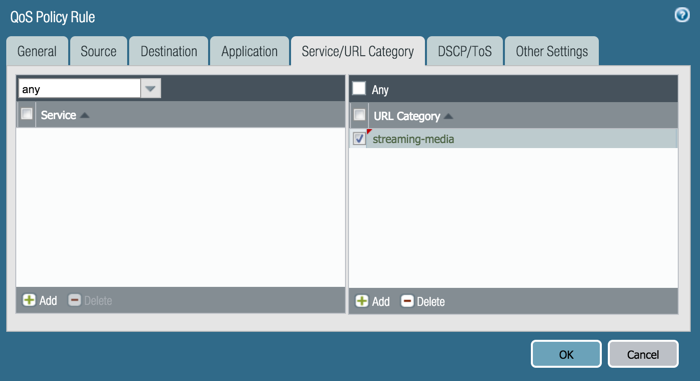Select the Service/URL Category tab
This screenshot has width=700, height=381.
(x=358, y=51)
